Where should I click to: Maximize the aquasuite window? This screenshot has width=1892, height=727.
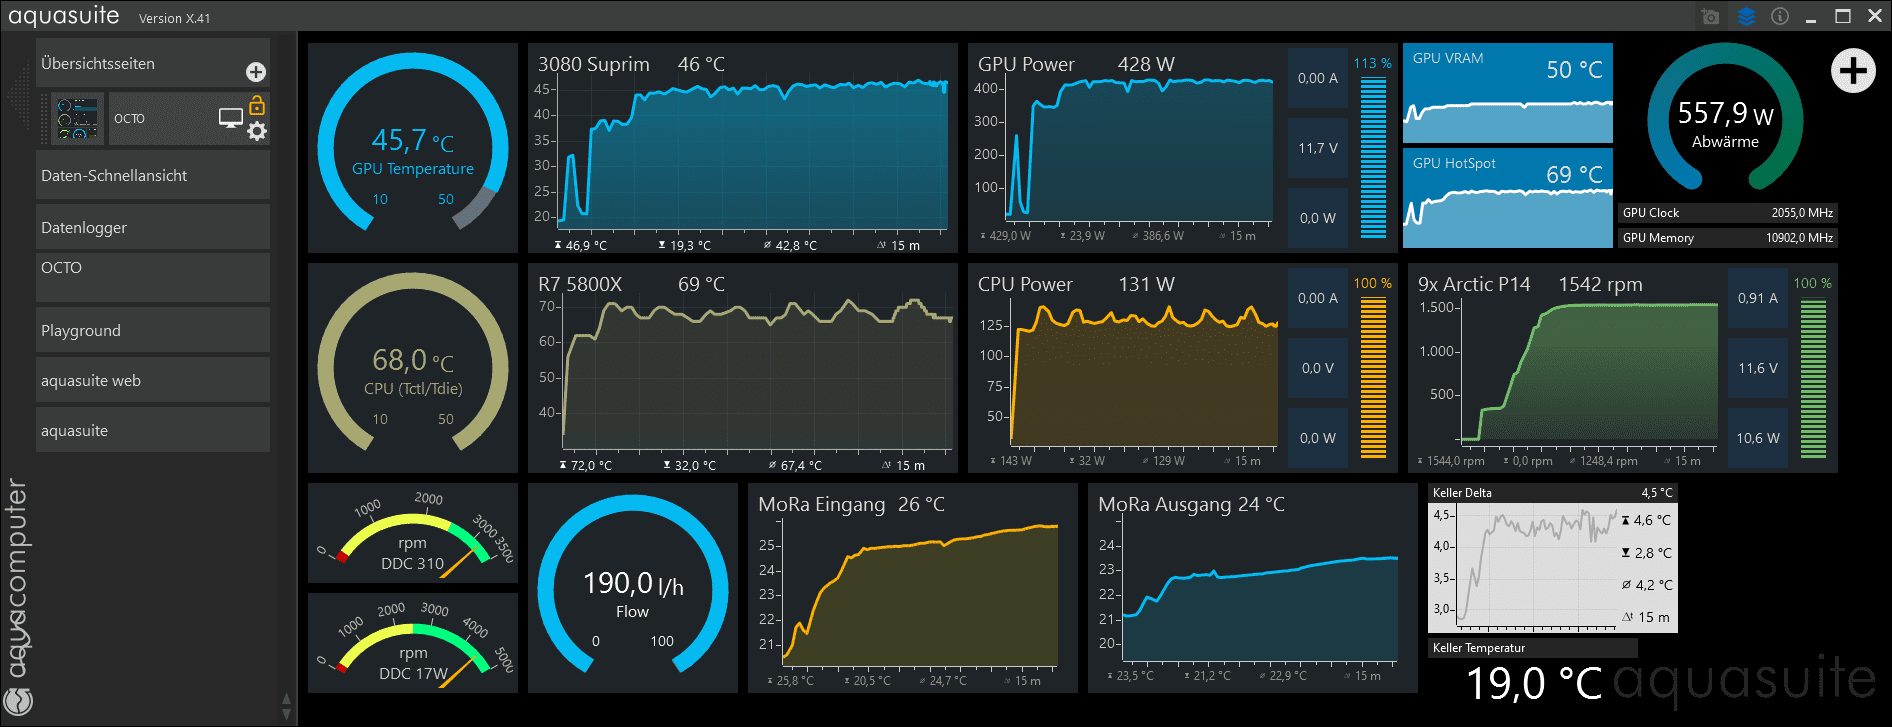[x=1843, y=16]
